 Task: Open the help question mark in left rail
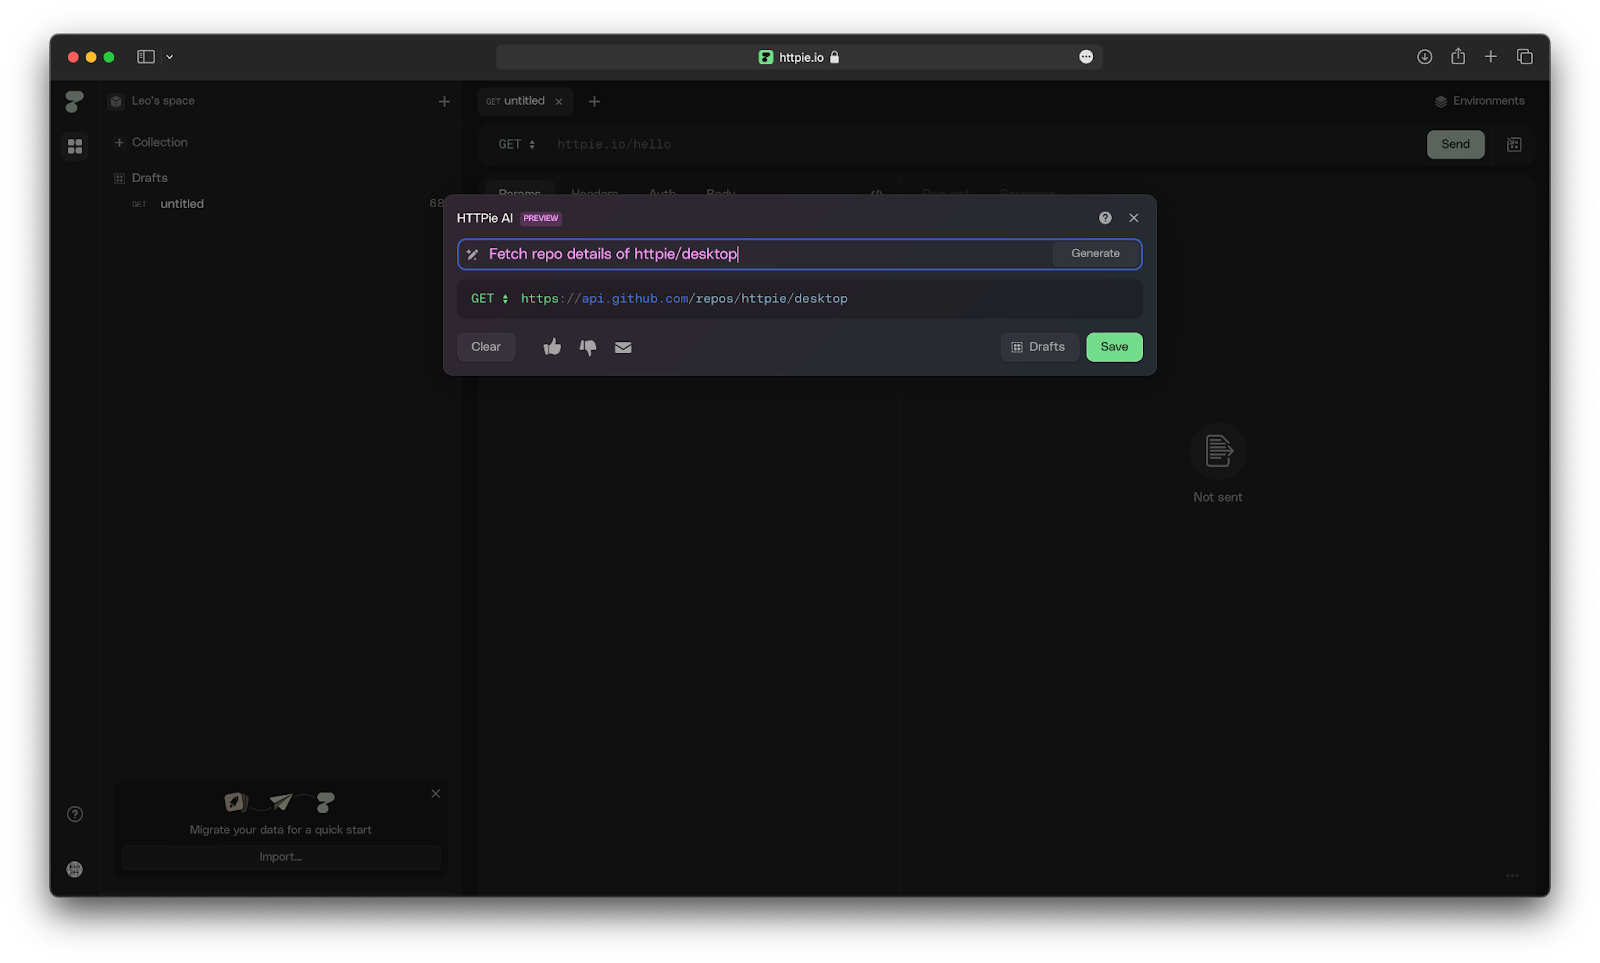[x=75, y=814]
